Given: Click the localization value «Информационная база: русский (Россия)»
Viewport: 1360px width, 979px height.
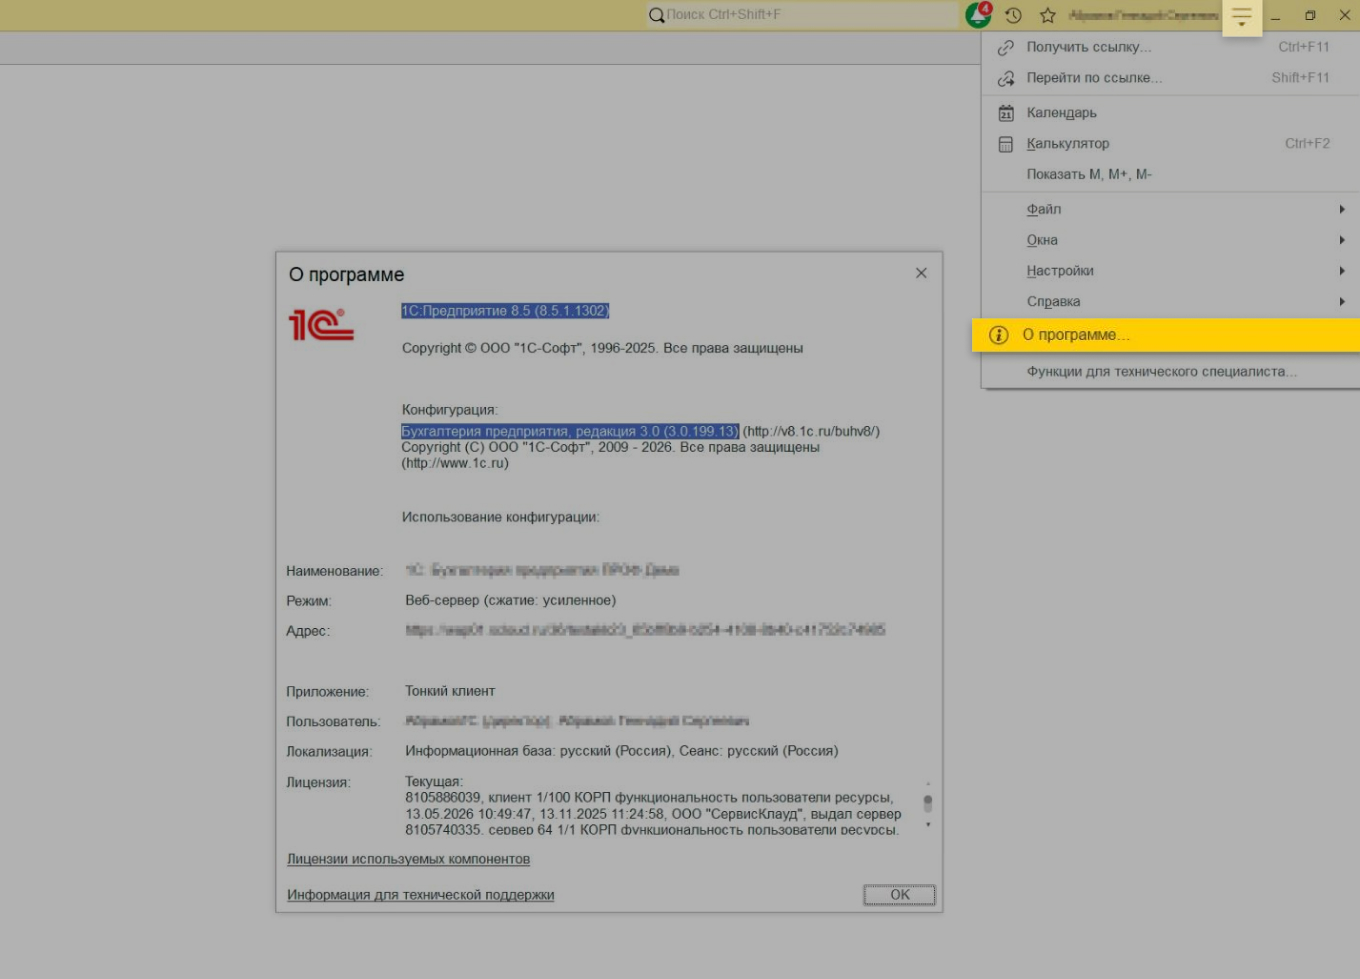Looking at the screenshot, I should pos(538,751).
